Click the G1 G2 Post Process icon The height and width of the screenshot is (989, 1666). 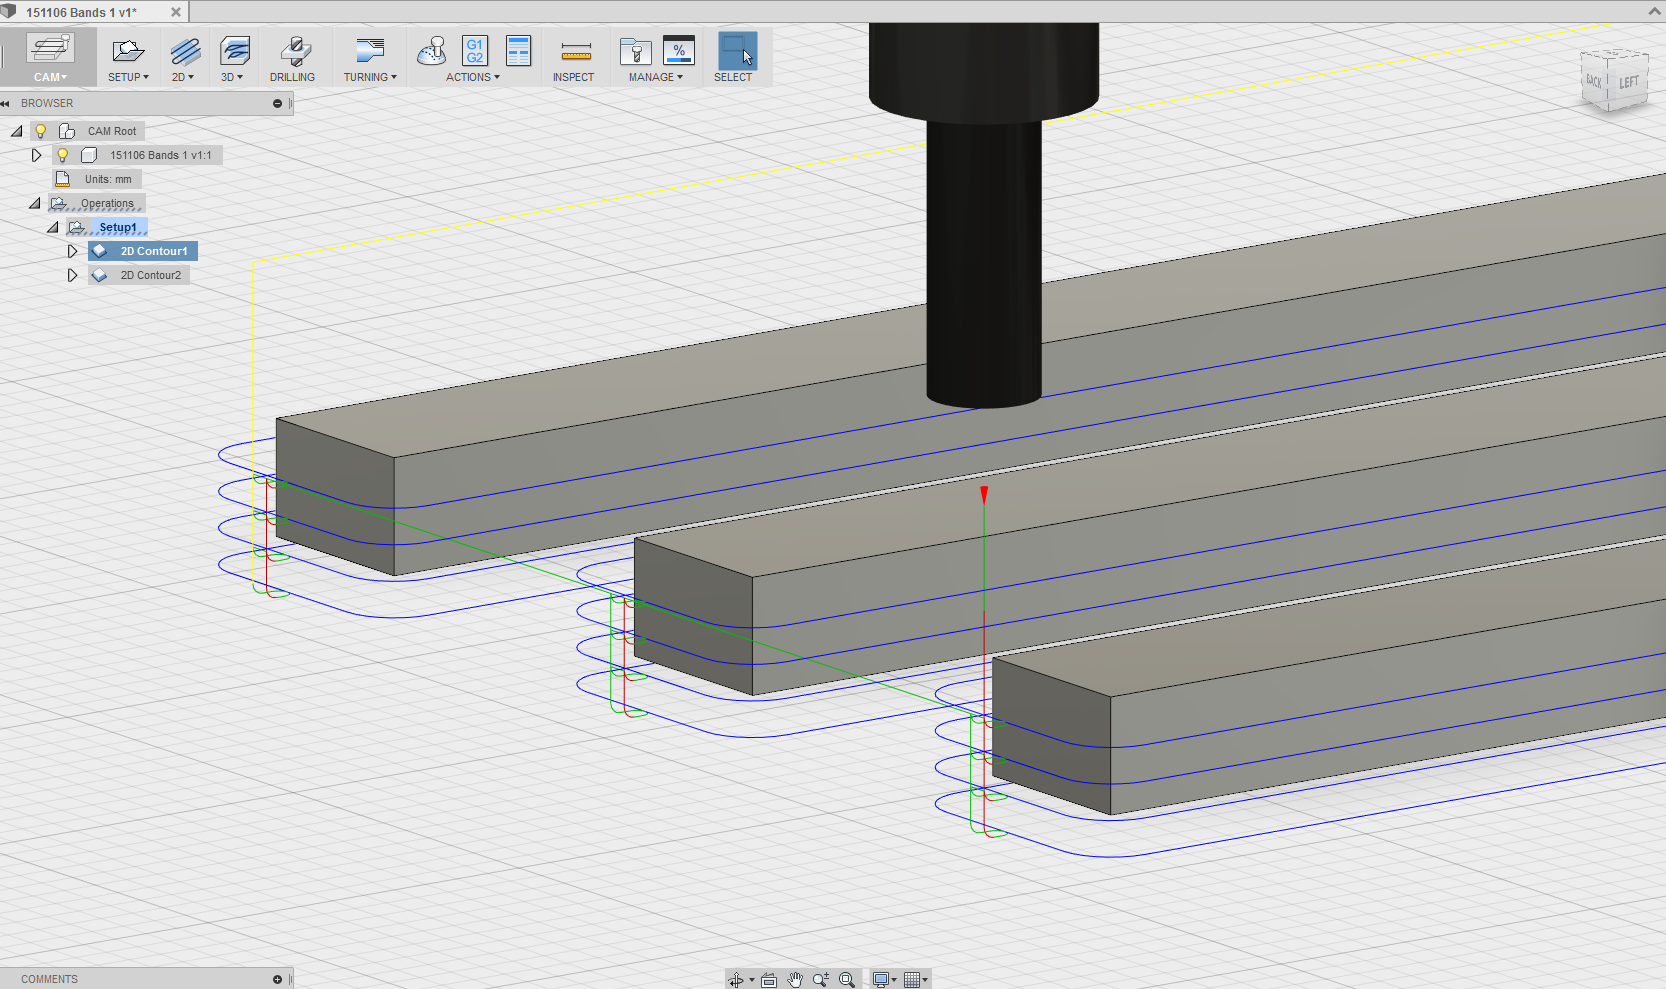pyautogui.click(x=475, y=51)
